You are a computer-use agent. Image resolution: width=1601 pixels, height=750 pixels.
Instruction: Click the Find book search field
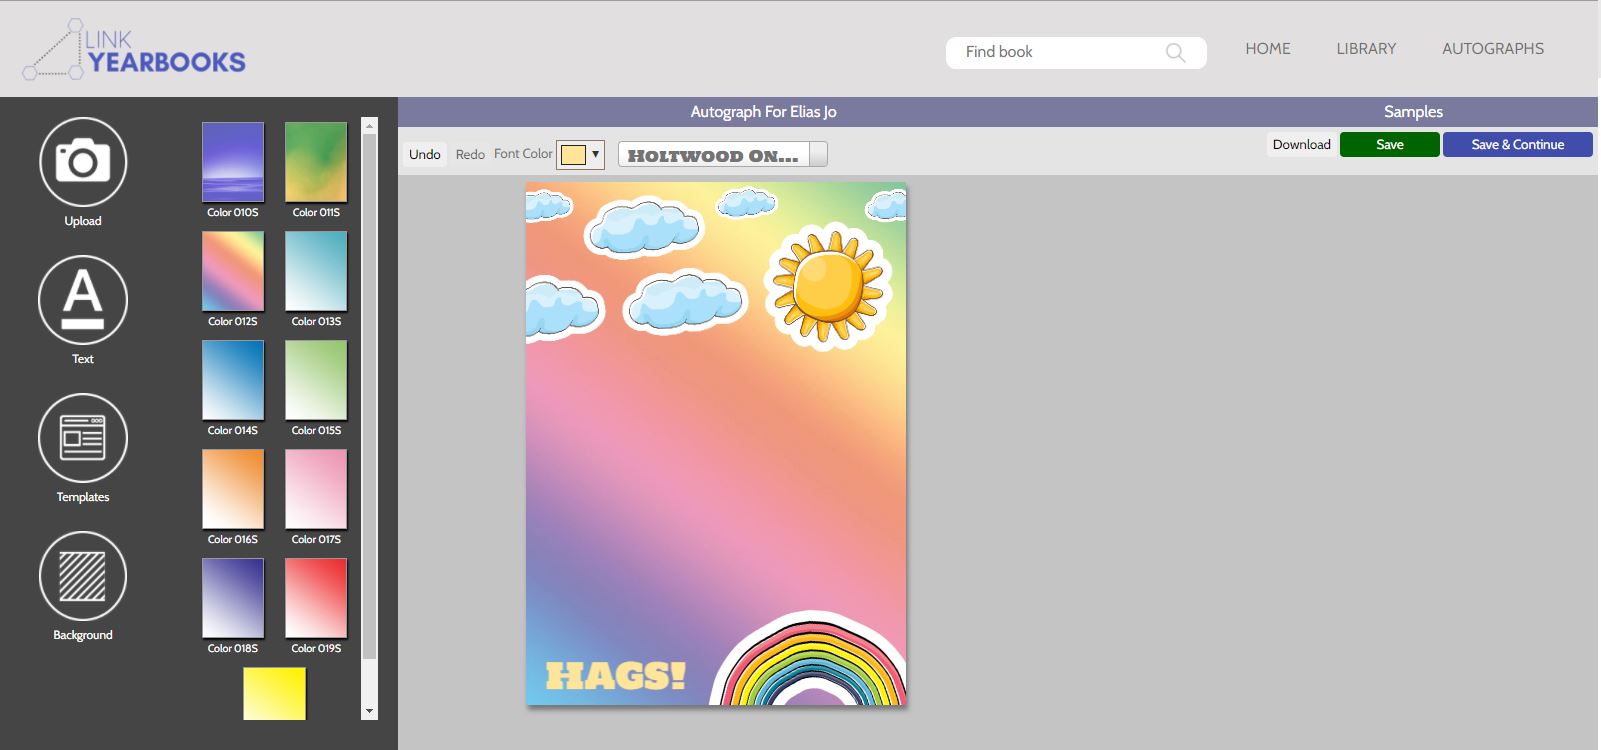tap(1076, 53)
